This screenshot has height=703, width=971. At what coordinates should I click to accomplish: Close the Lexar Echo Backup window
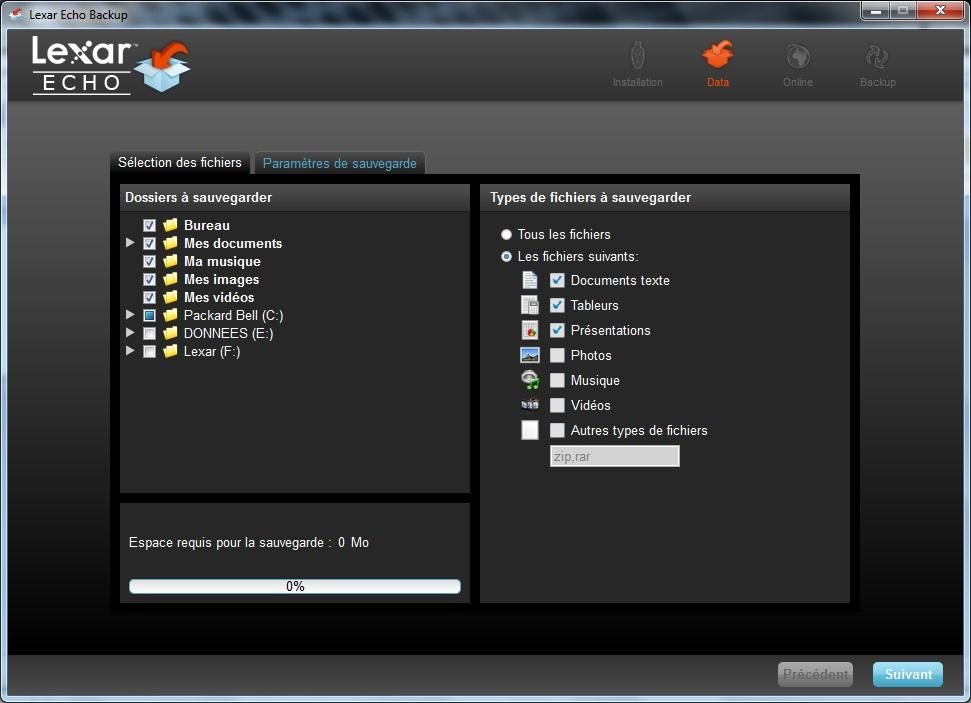[940, 11]
